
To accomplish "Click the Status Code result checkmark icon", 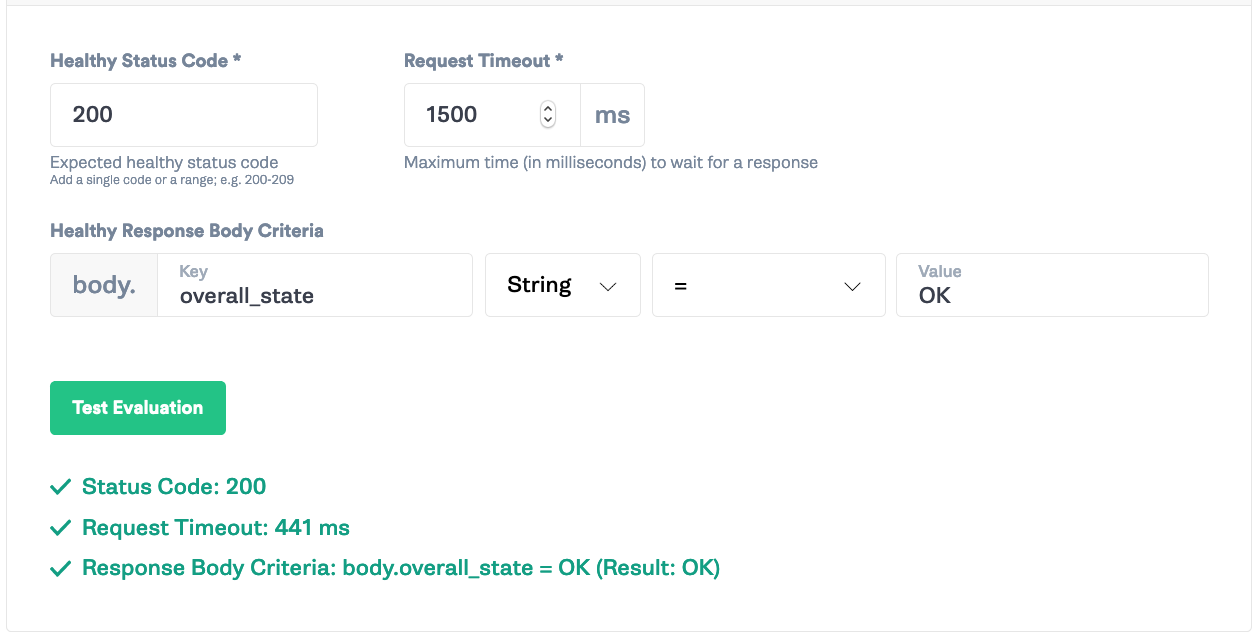I will (61, 487).
